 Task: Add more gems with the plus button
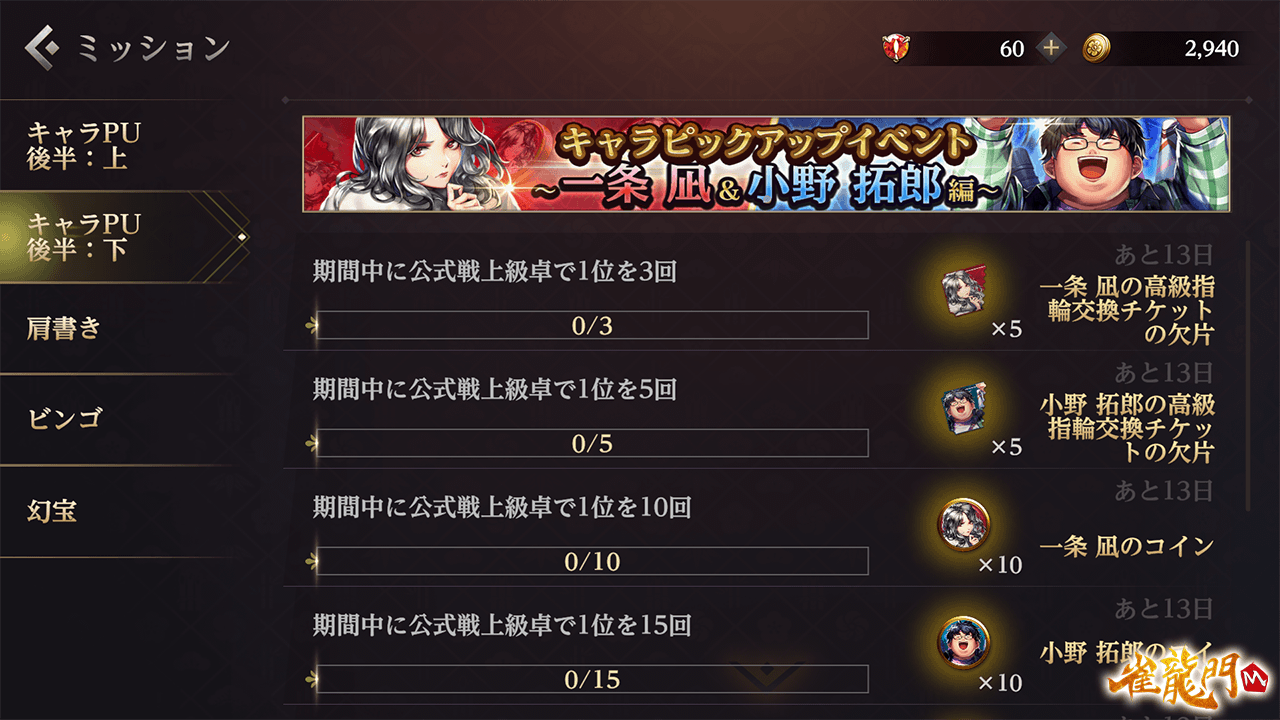click(x=1051, y=48)
